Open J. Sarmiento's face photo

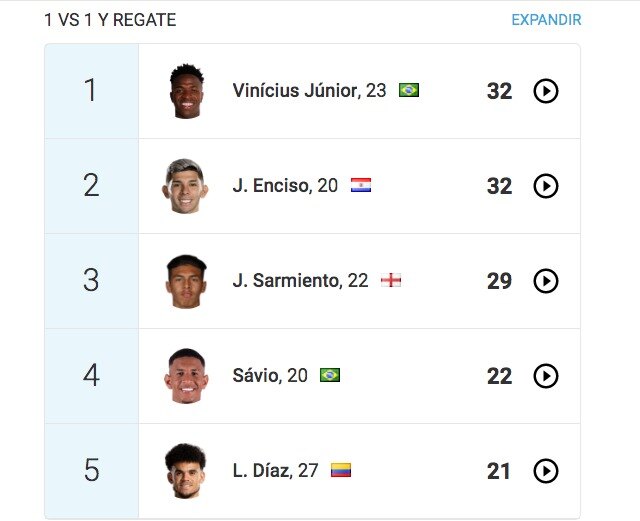[x=186, y=281]
